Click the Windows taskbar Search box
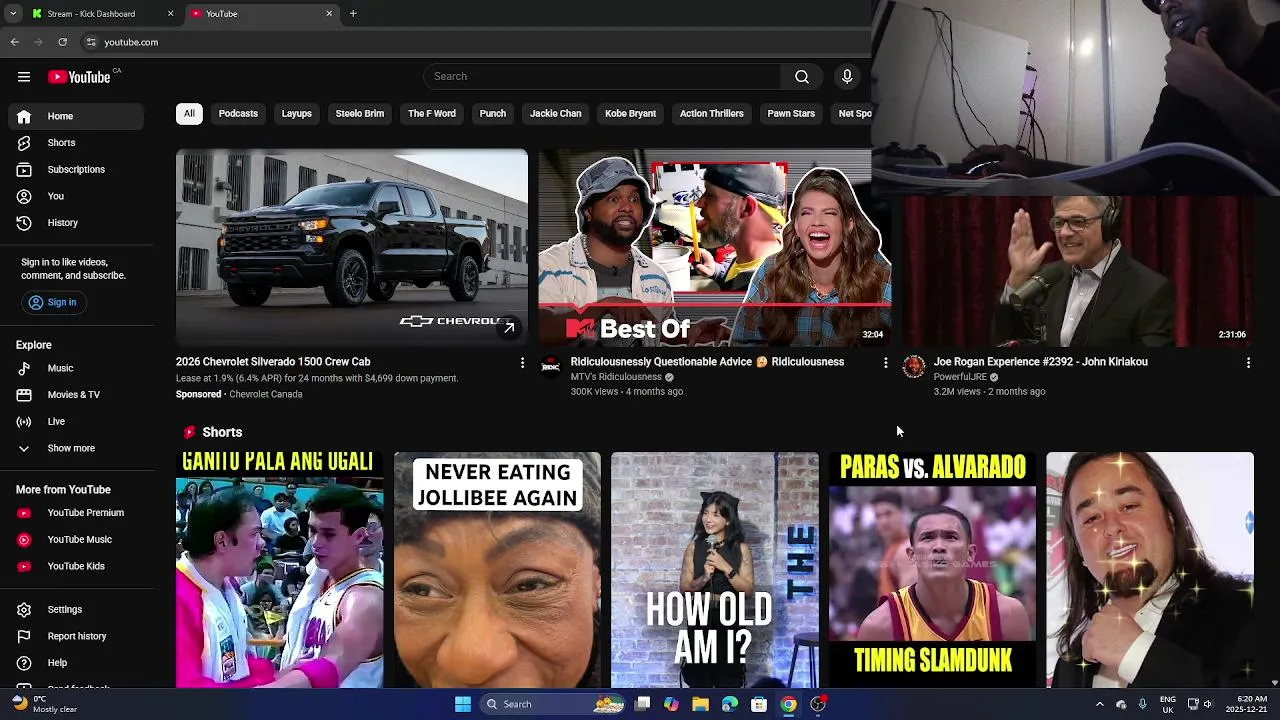This screenshot has width=1280, height=720. tap(552, 704)
